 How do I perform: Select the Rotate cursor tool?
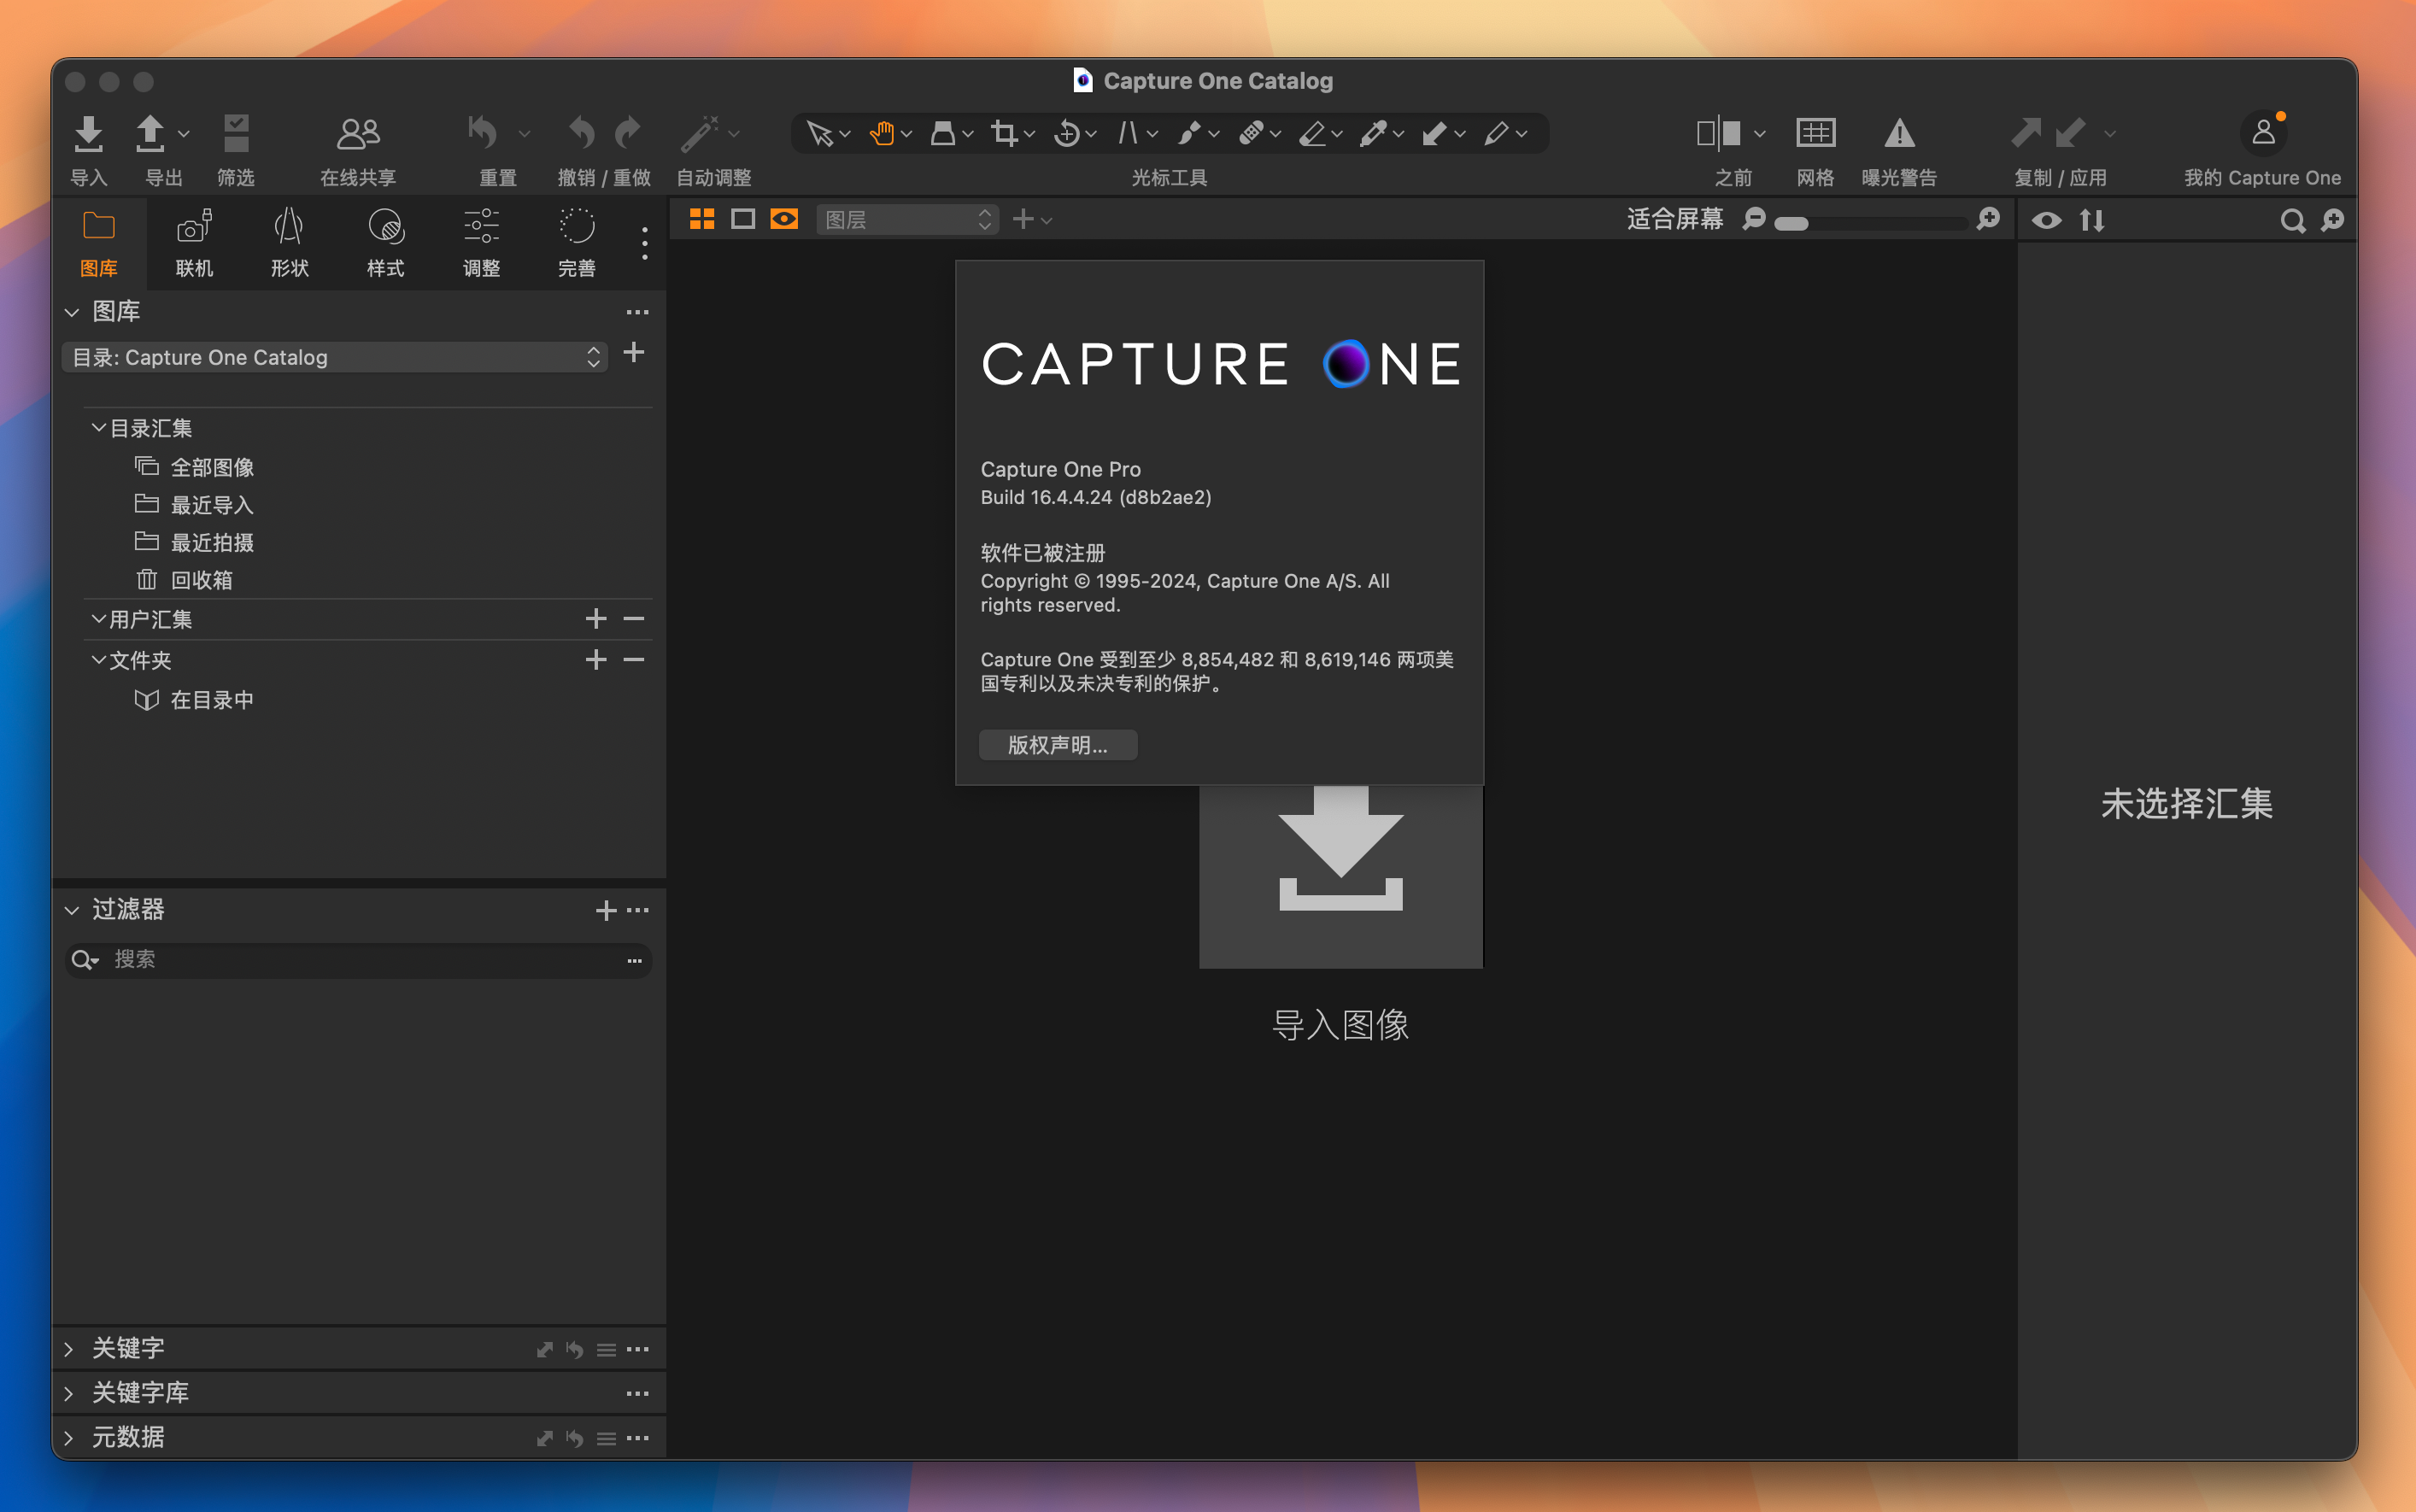(x=1066, y=133)
